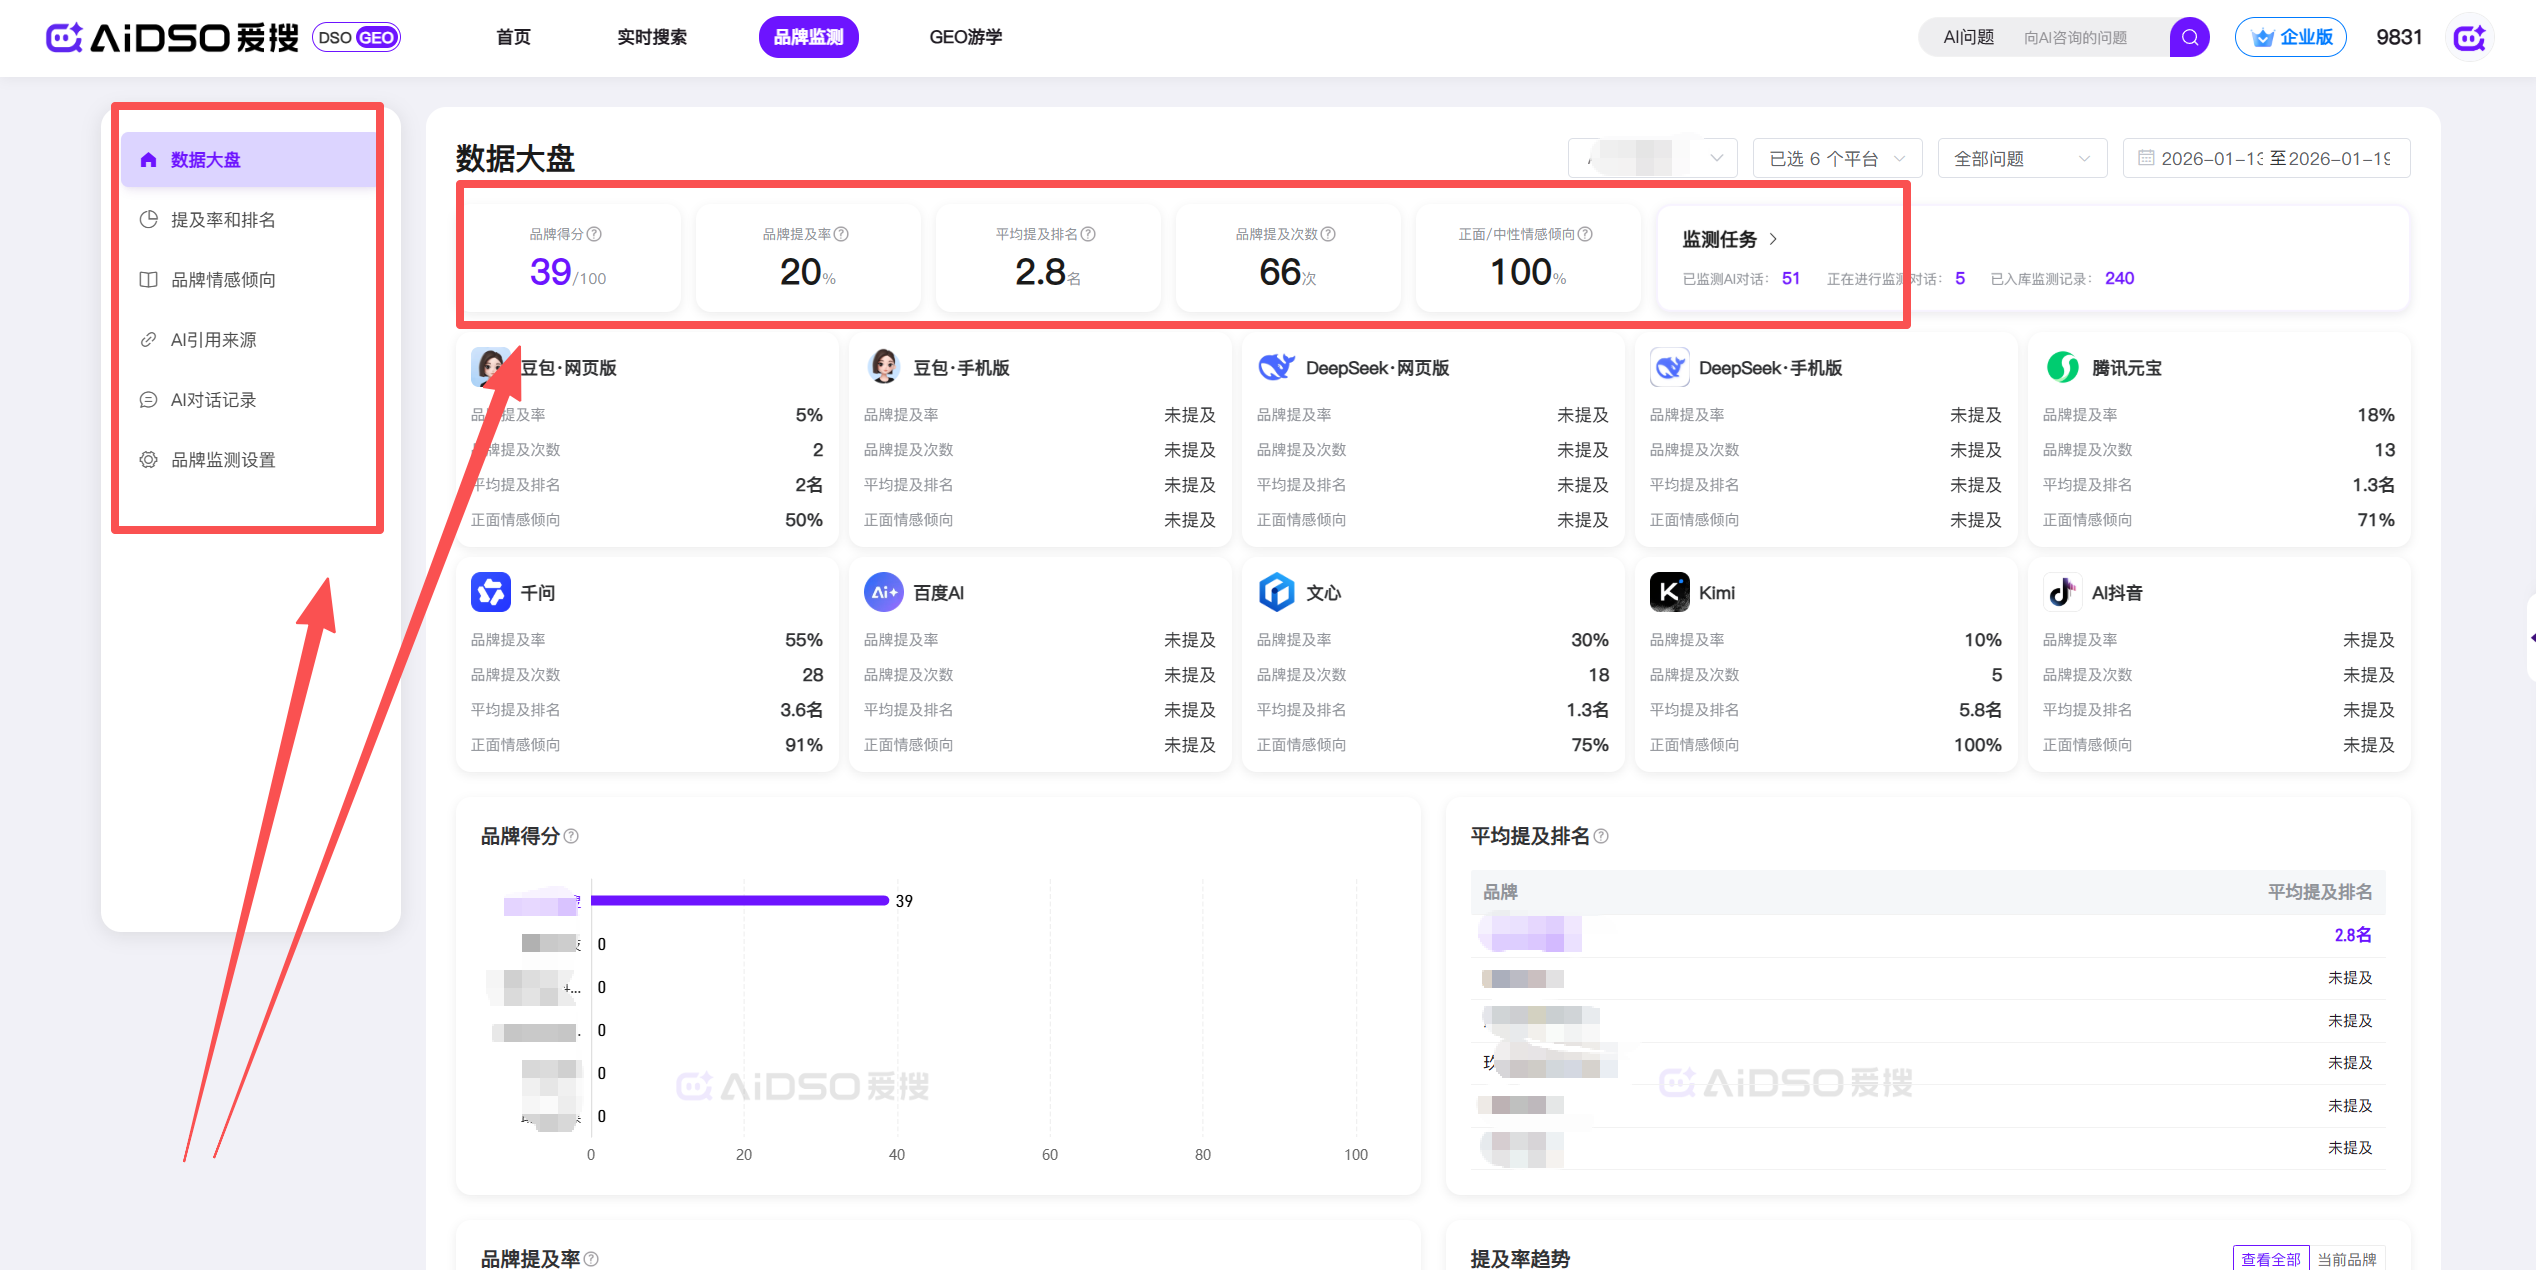Click the purple search magnifier icon
The width and height of the screenshot is (2536, 1270).
[2189, 38]
